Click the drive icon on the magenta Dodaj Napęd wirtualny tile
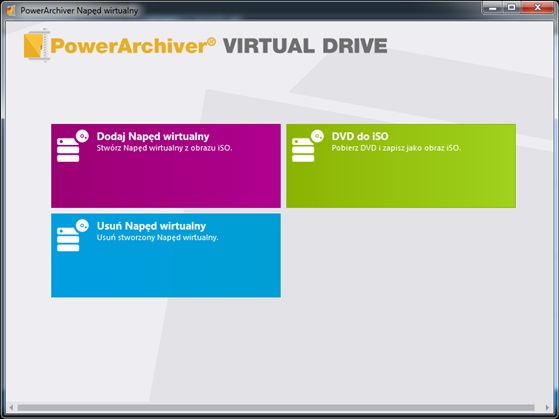The image size is (559, 419). (x=72, y=146)
